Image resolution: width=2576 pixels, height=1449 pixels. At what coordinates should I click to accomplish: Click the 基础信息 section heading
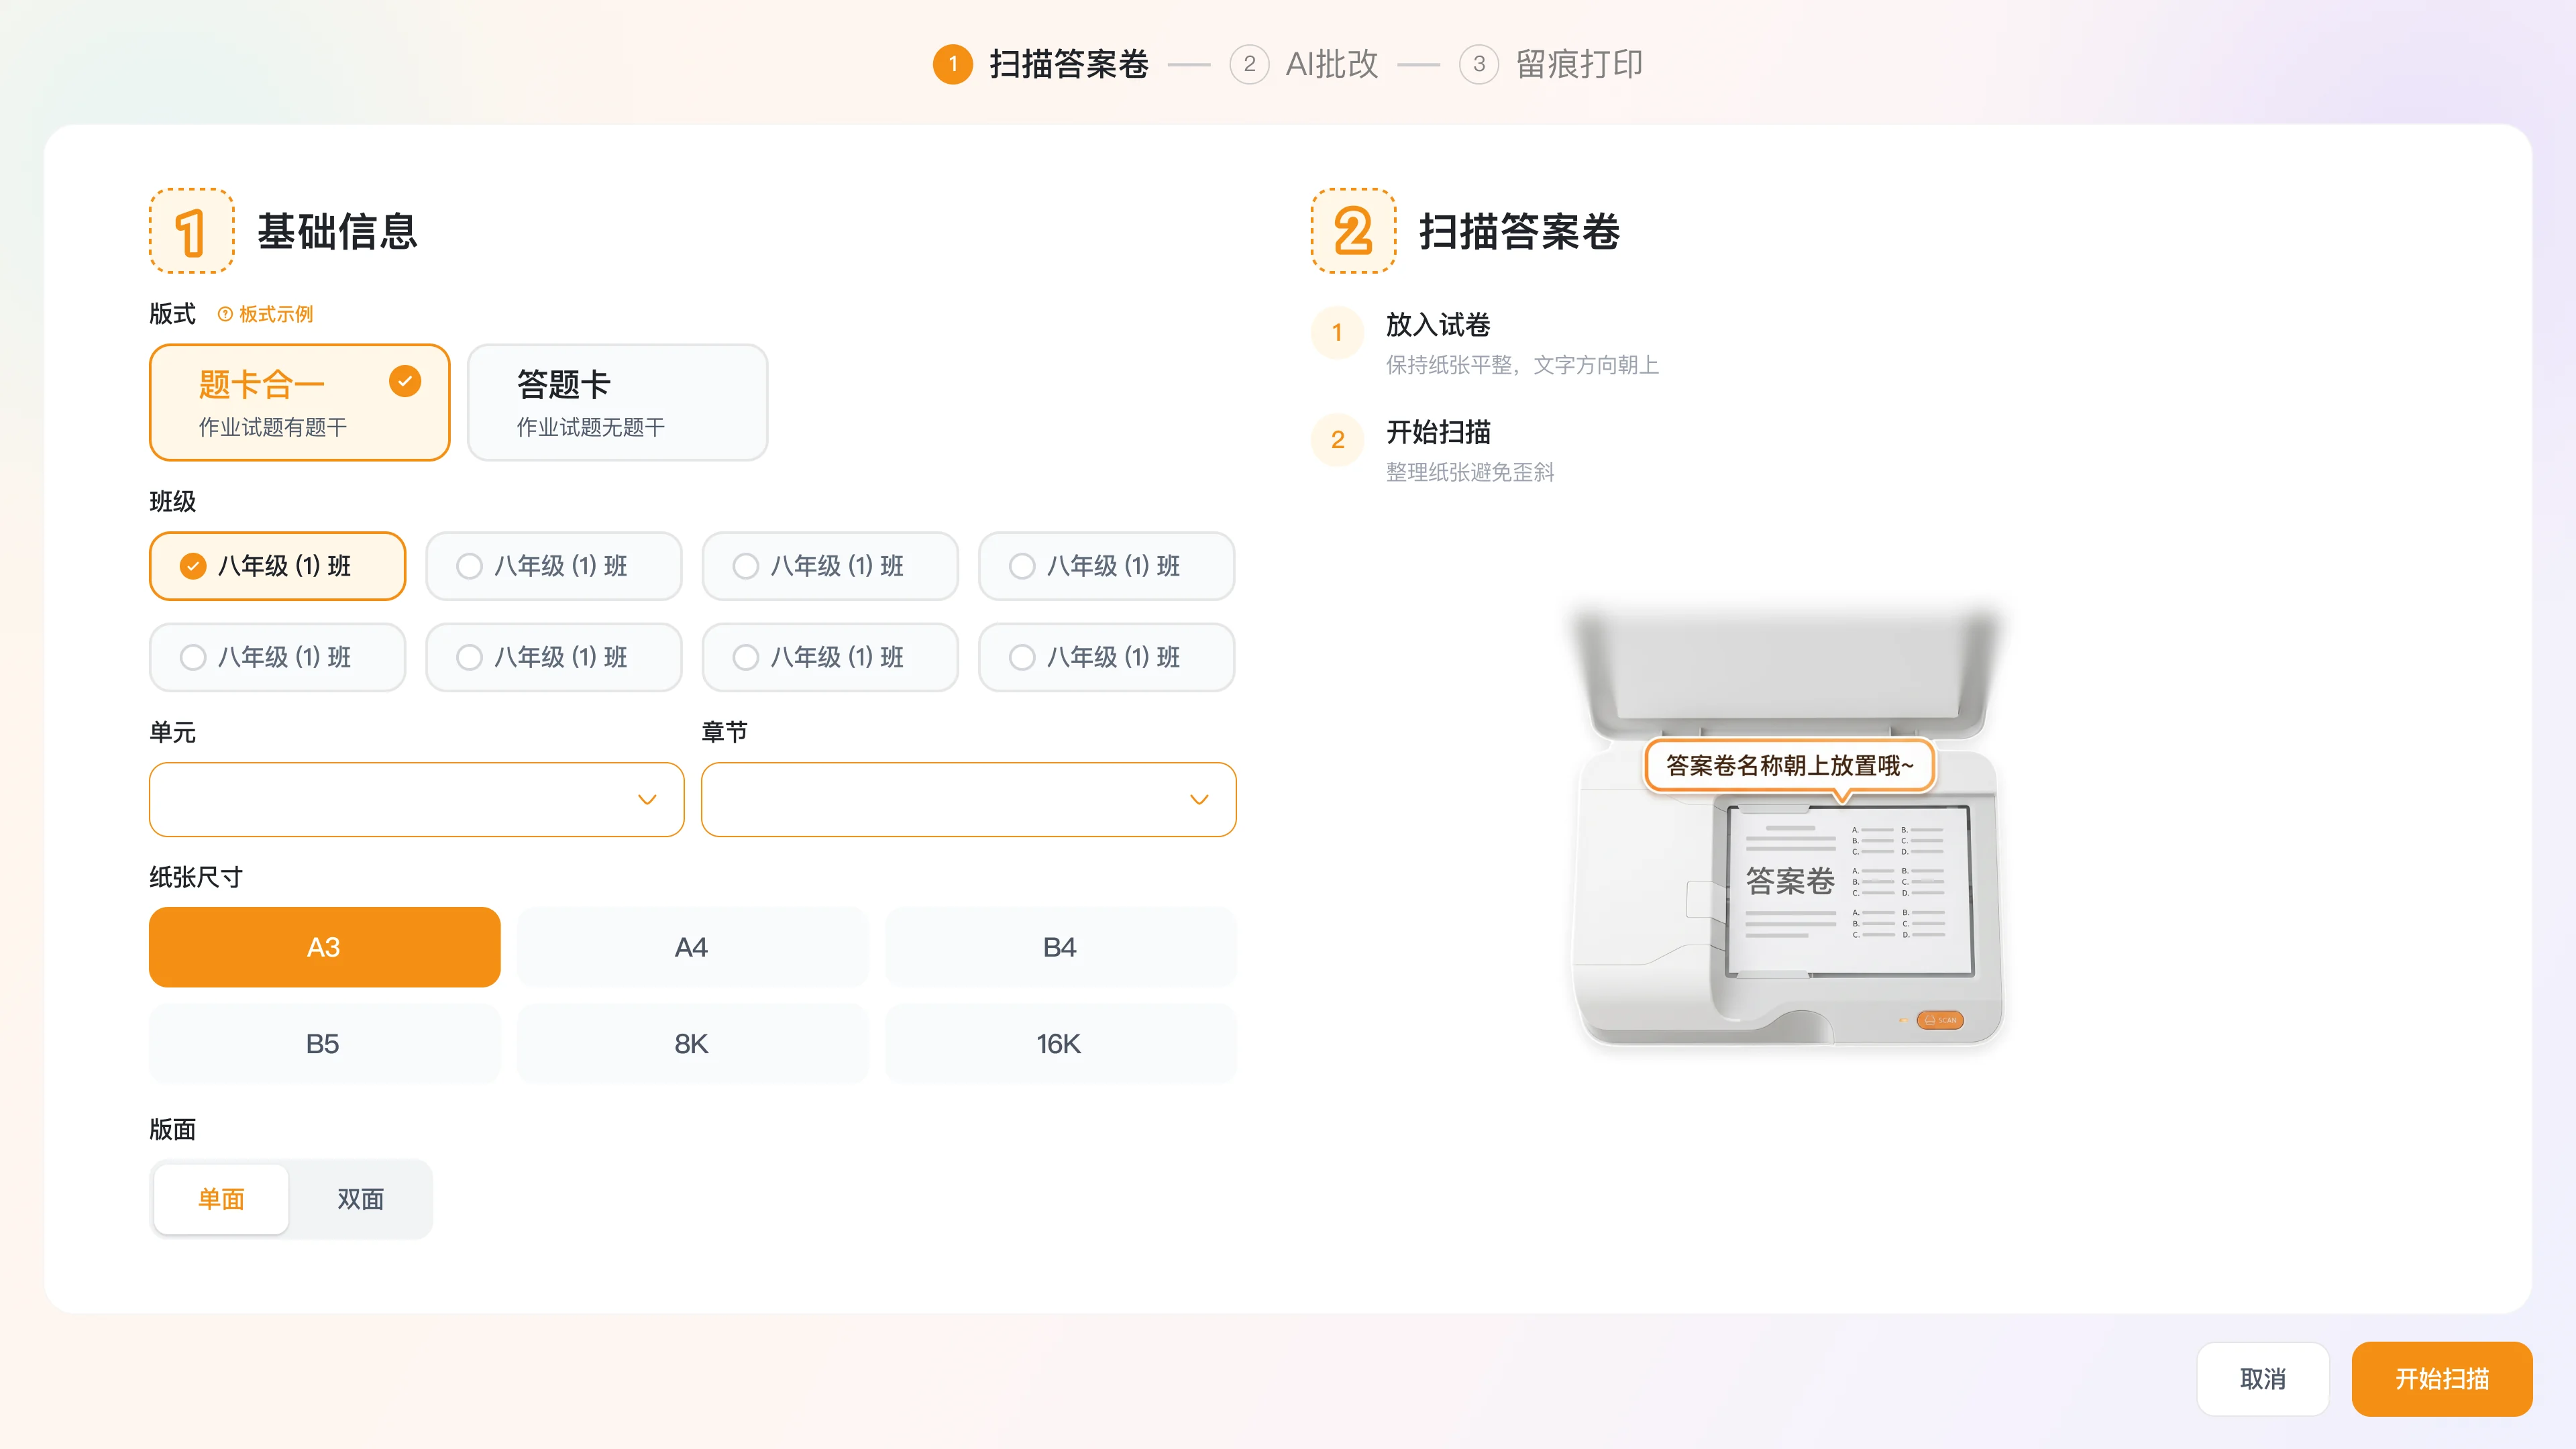point(337,231)
